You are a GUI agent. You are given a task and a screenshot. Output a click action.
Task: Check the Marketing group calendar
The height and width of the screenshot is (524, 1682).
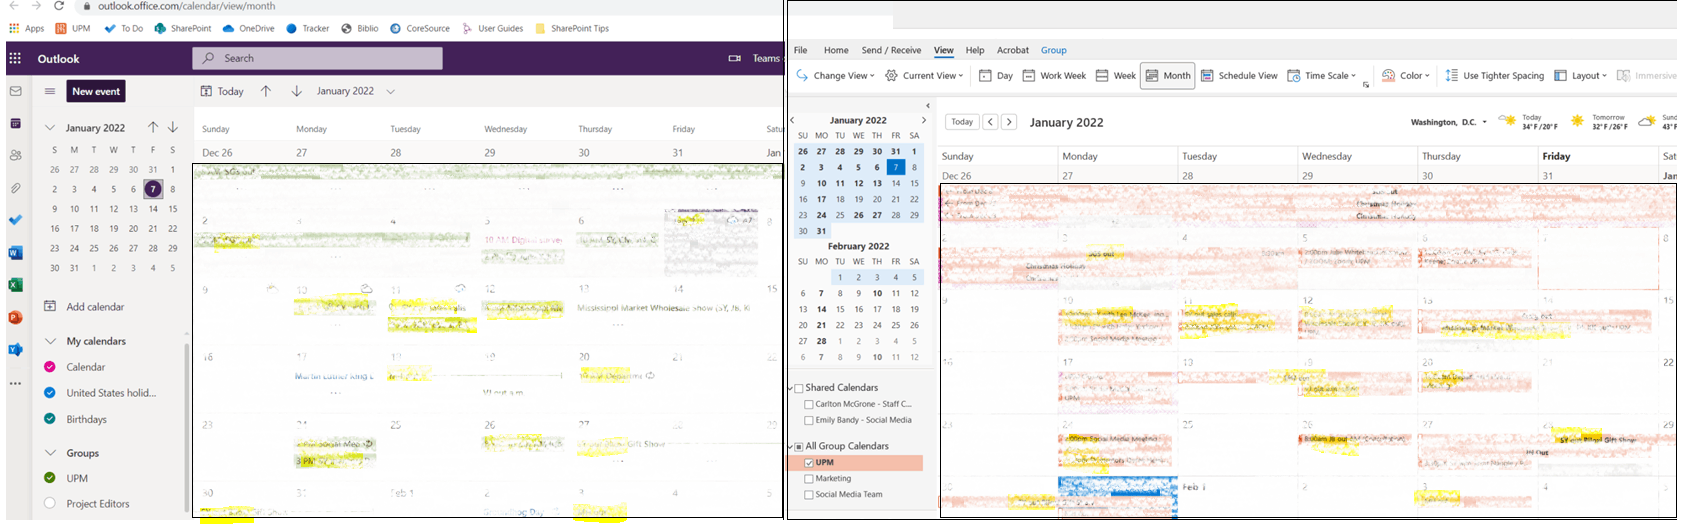point(809,479)
